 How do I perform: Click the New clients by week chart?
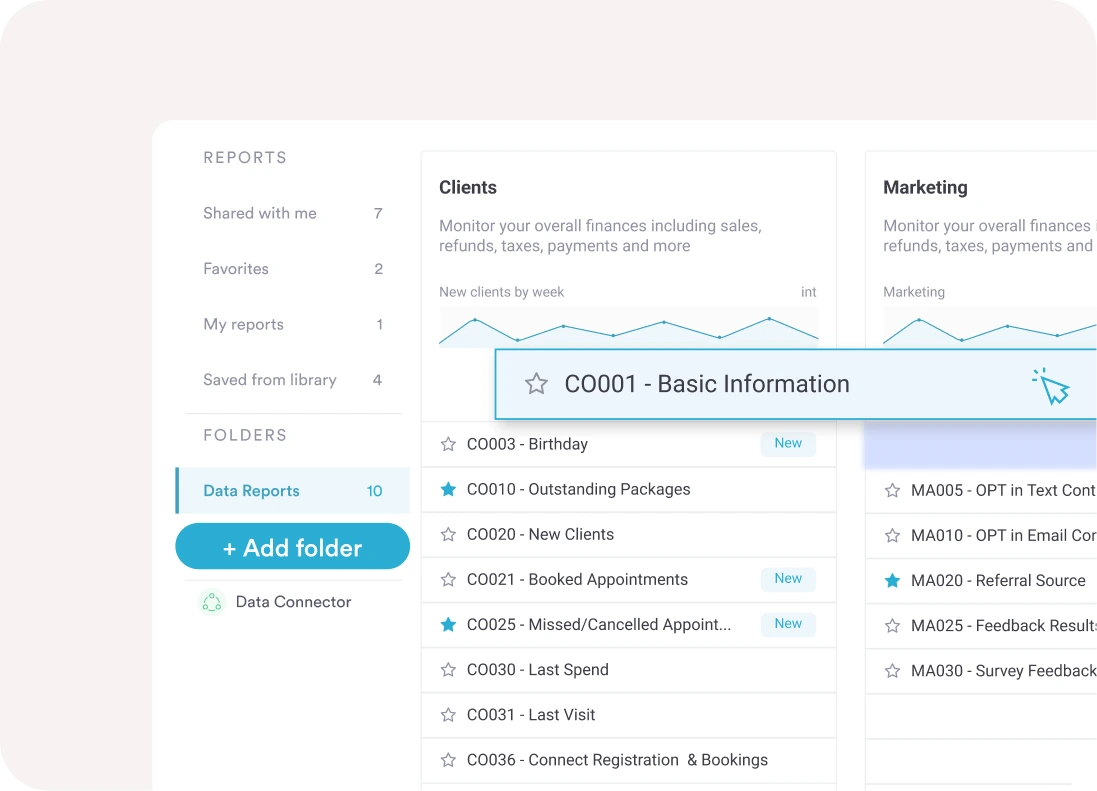(628, 328)
